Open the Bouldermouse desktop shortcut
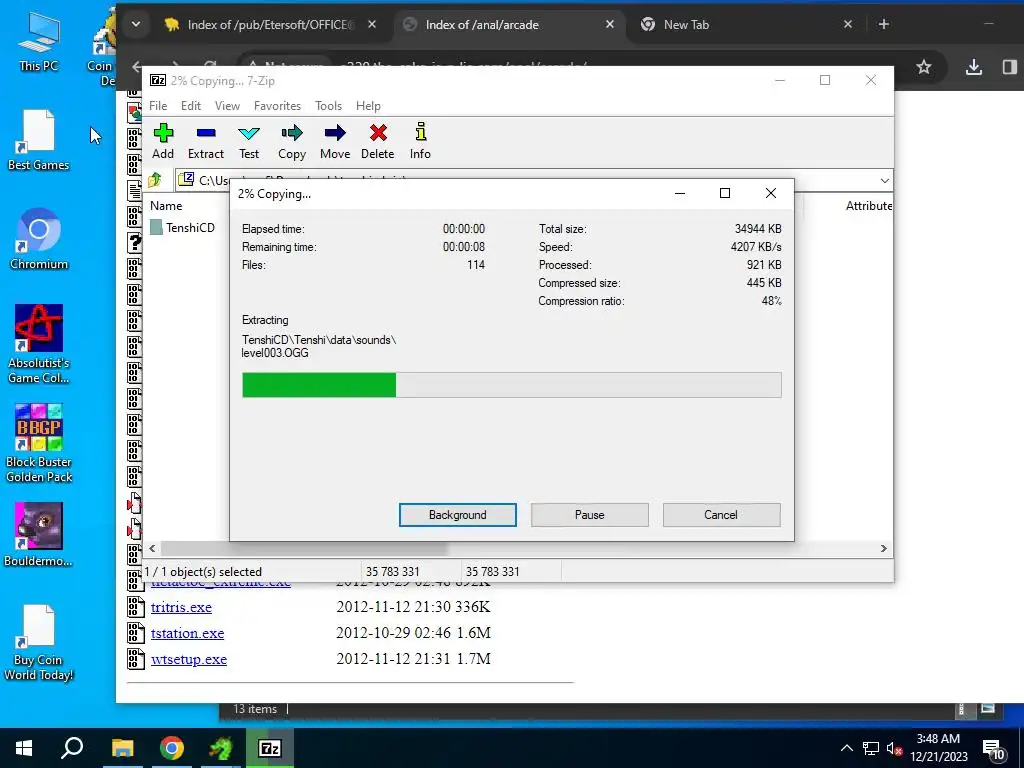This screenshot has width=1024, height=768. click(x=39, y=535)
